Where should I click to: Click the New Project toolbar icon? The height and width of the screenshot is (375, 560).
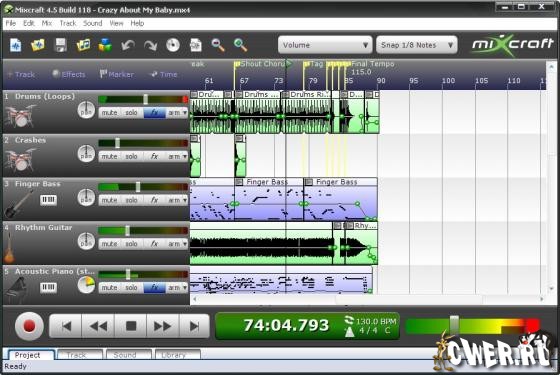click(x=15, y=45)
